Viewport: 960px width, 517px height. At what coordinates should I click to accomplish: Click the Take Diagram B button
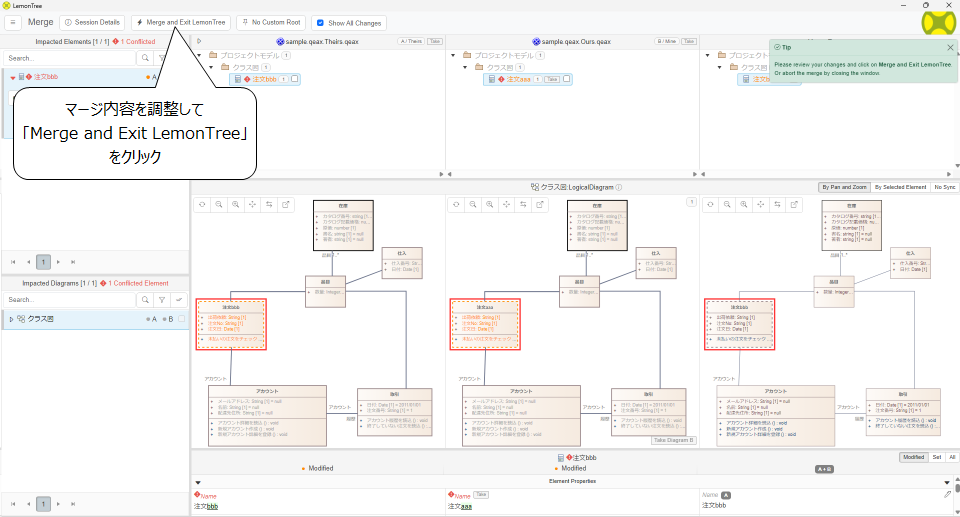pyautogui.click(x=674, y=440)
